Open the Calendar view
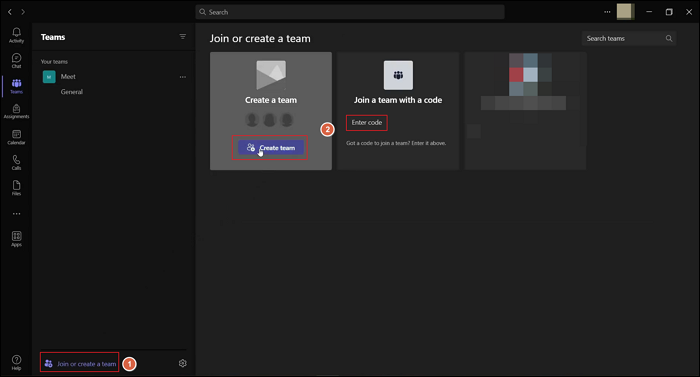 pyautogui.click(x=17, y=137)
